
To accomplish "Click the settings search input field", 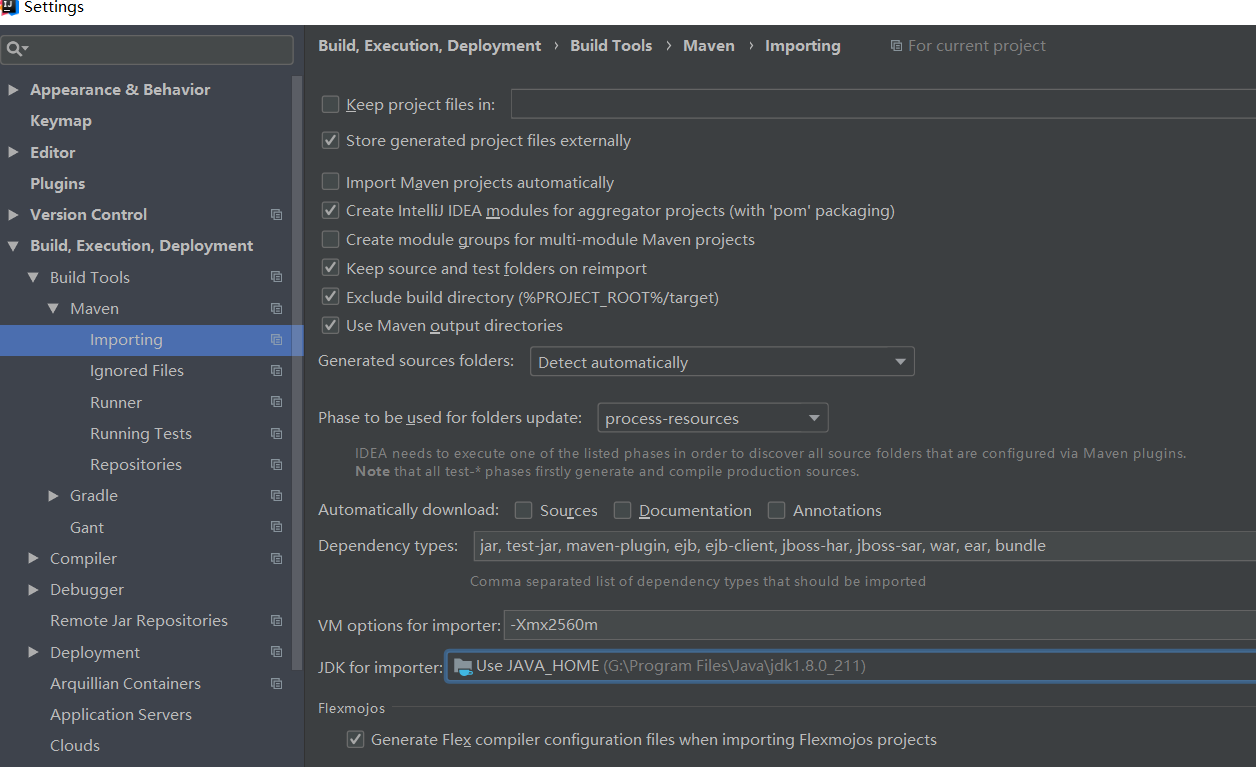I will point(148,49).
